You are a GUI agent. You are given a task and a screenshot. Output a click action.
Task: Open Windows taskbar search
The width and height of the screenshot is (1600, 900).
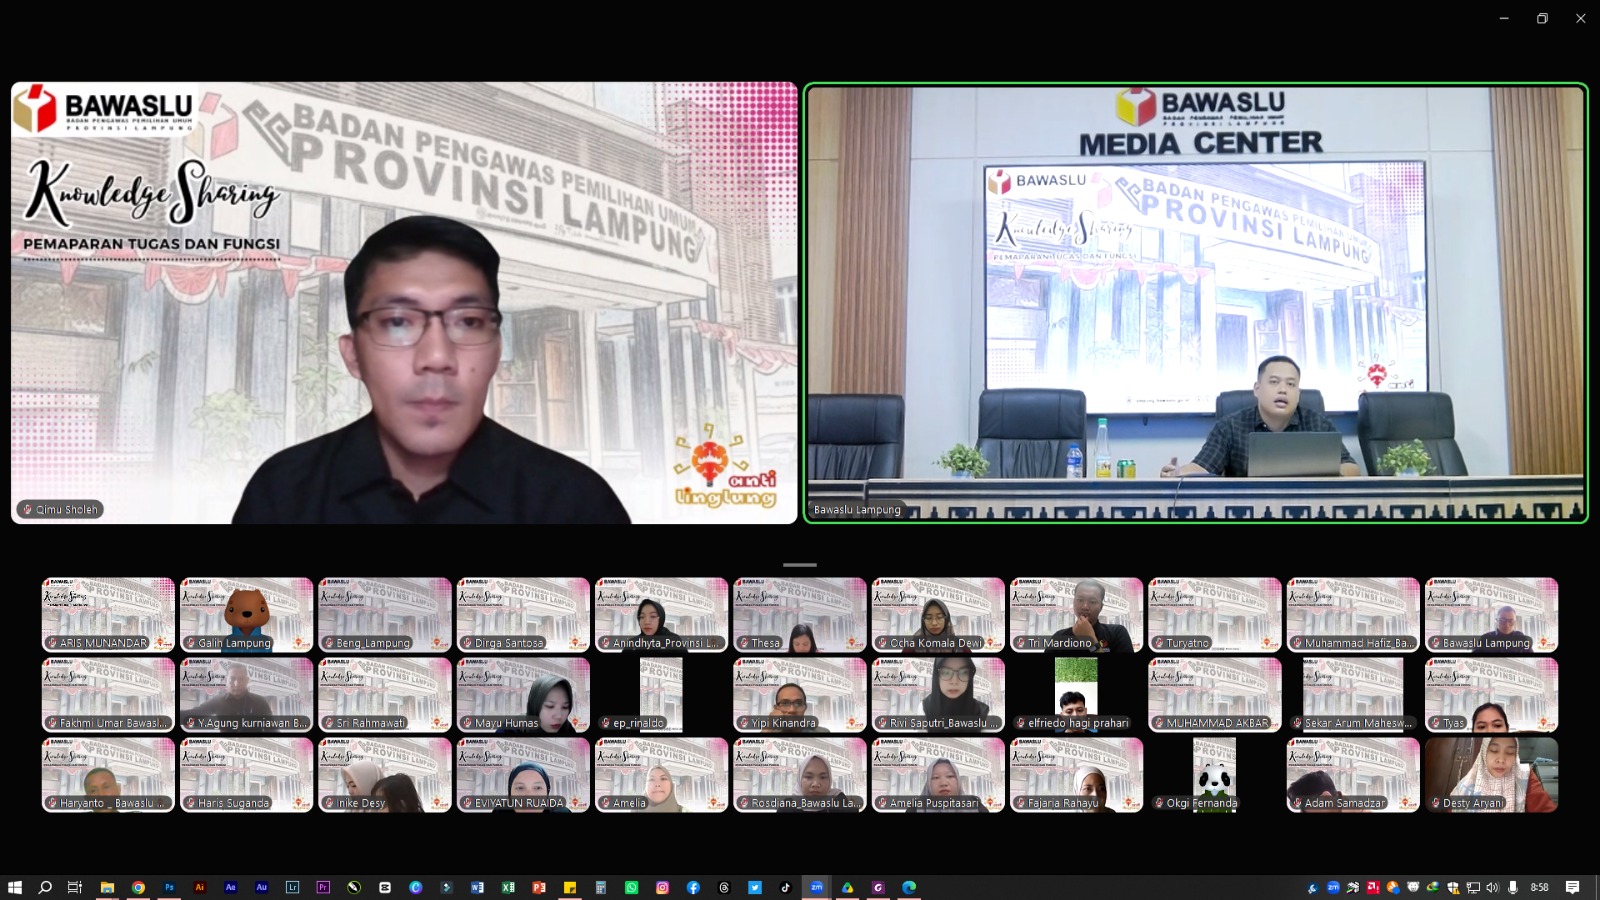pyautogui.click(x=45, y=887)
